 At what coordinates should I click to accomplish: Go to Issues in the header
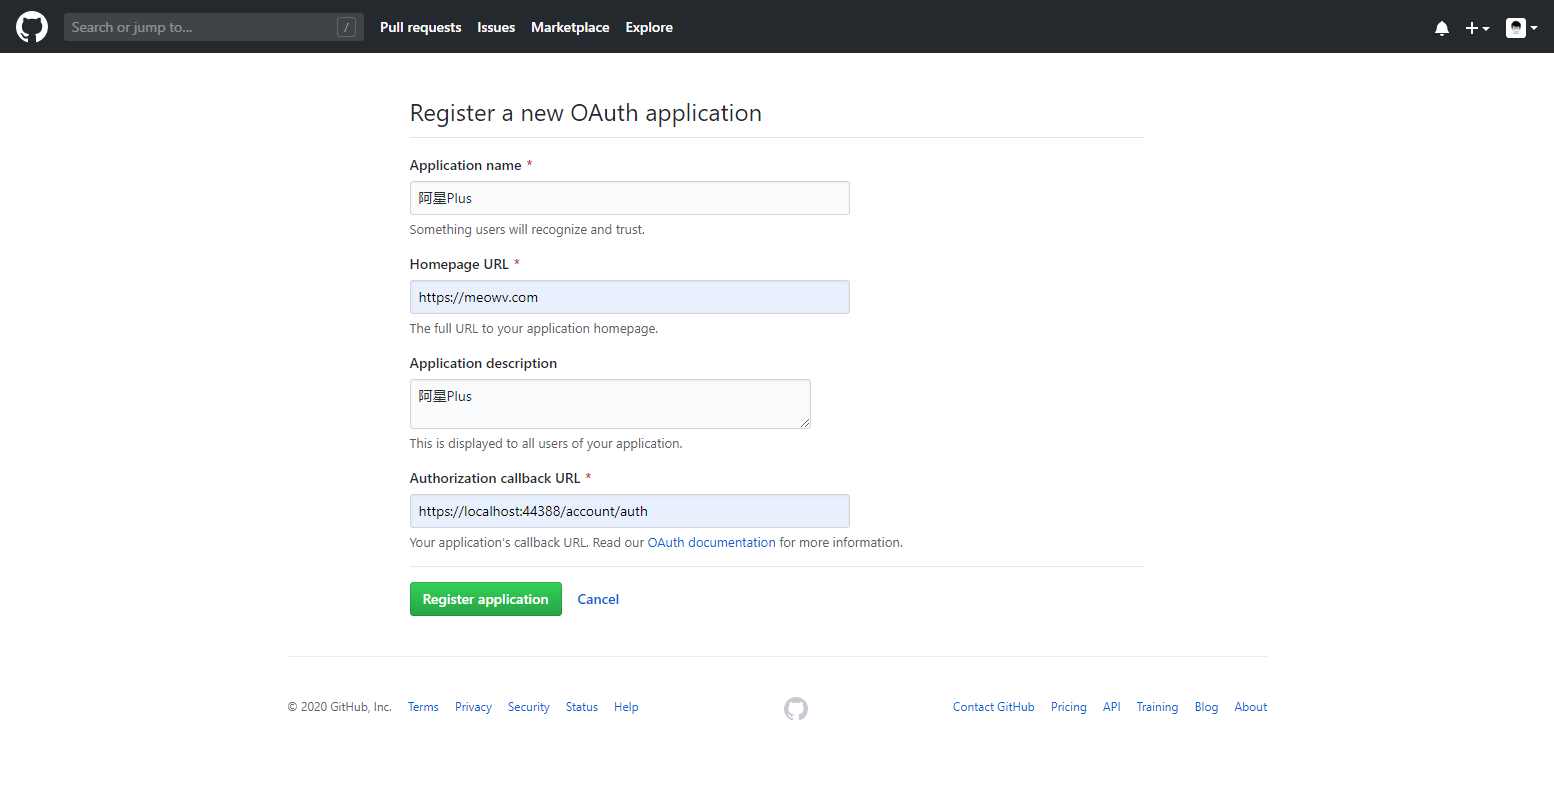496,27
